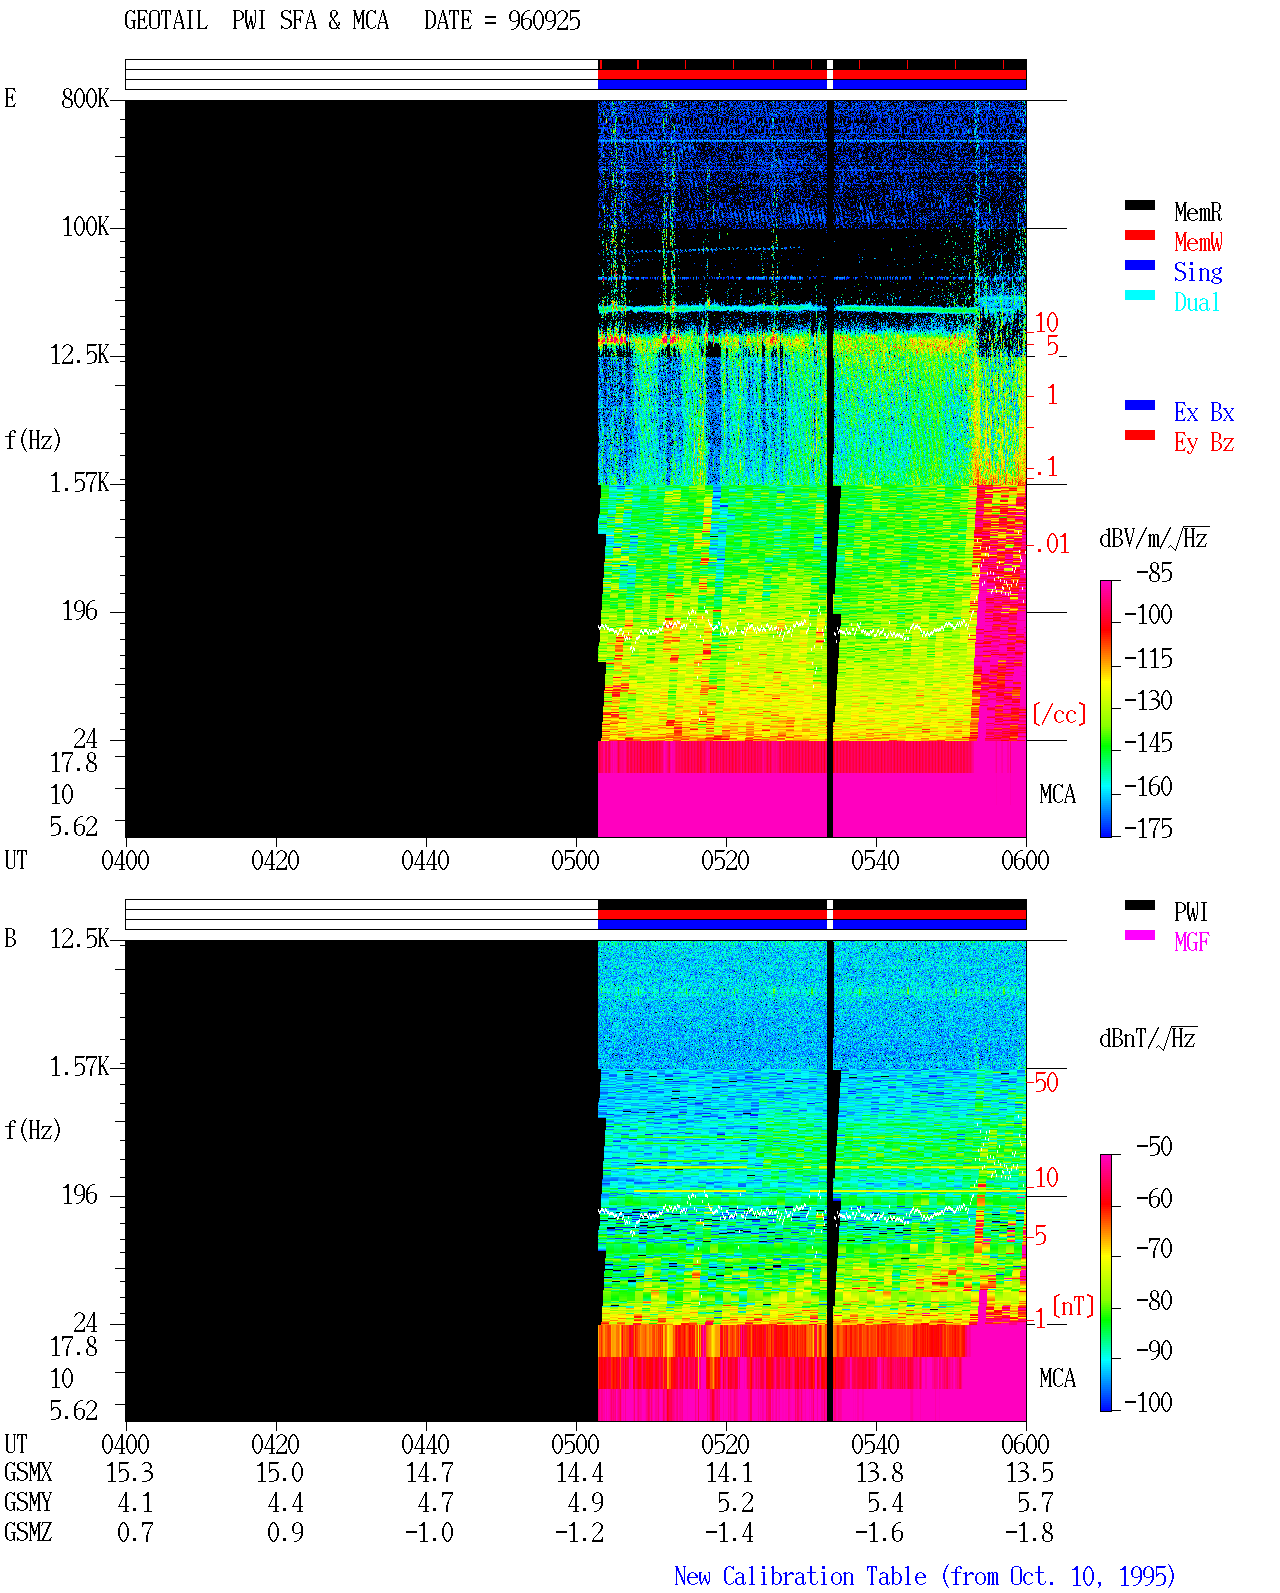Screen dimensions: 1280x1593
Task: Click the -50 value on the dBnT color scale
Action: click(x=1154, y=1147)
